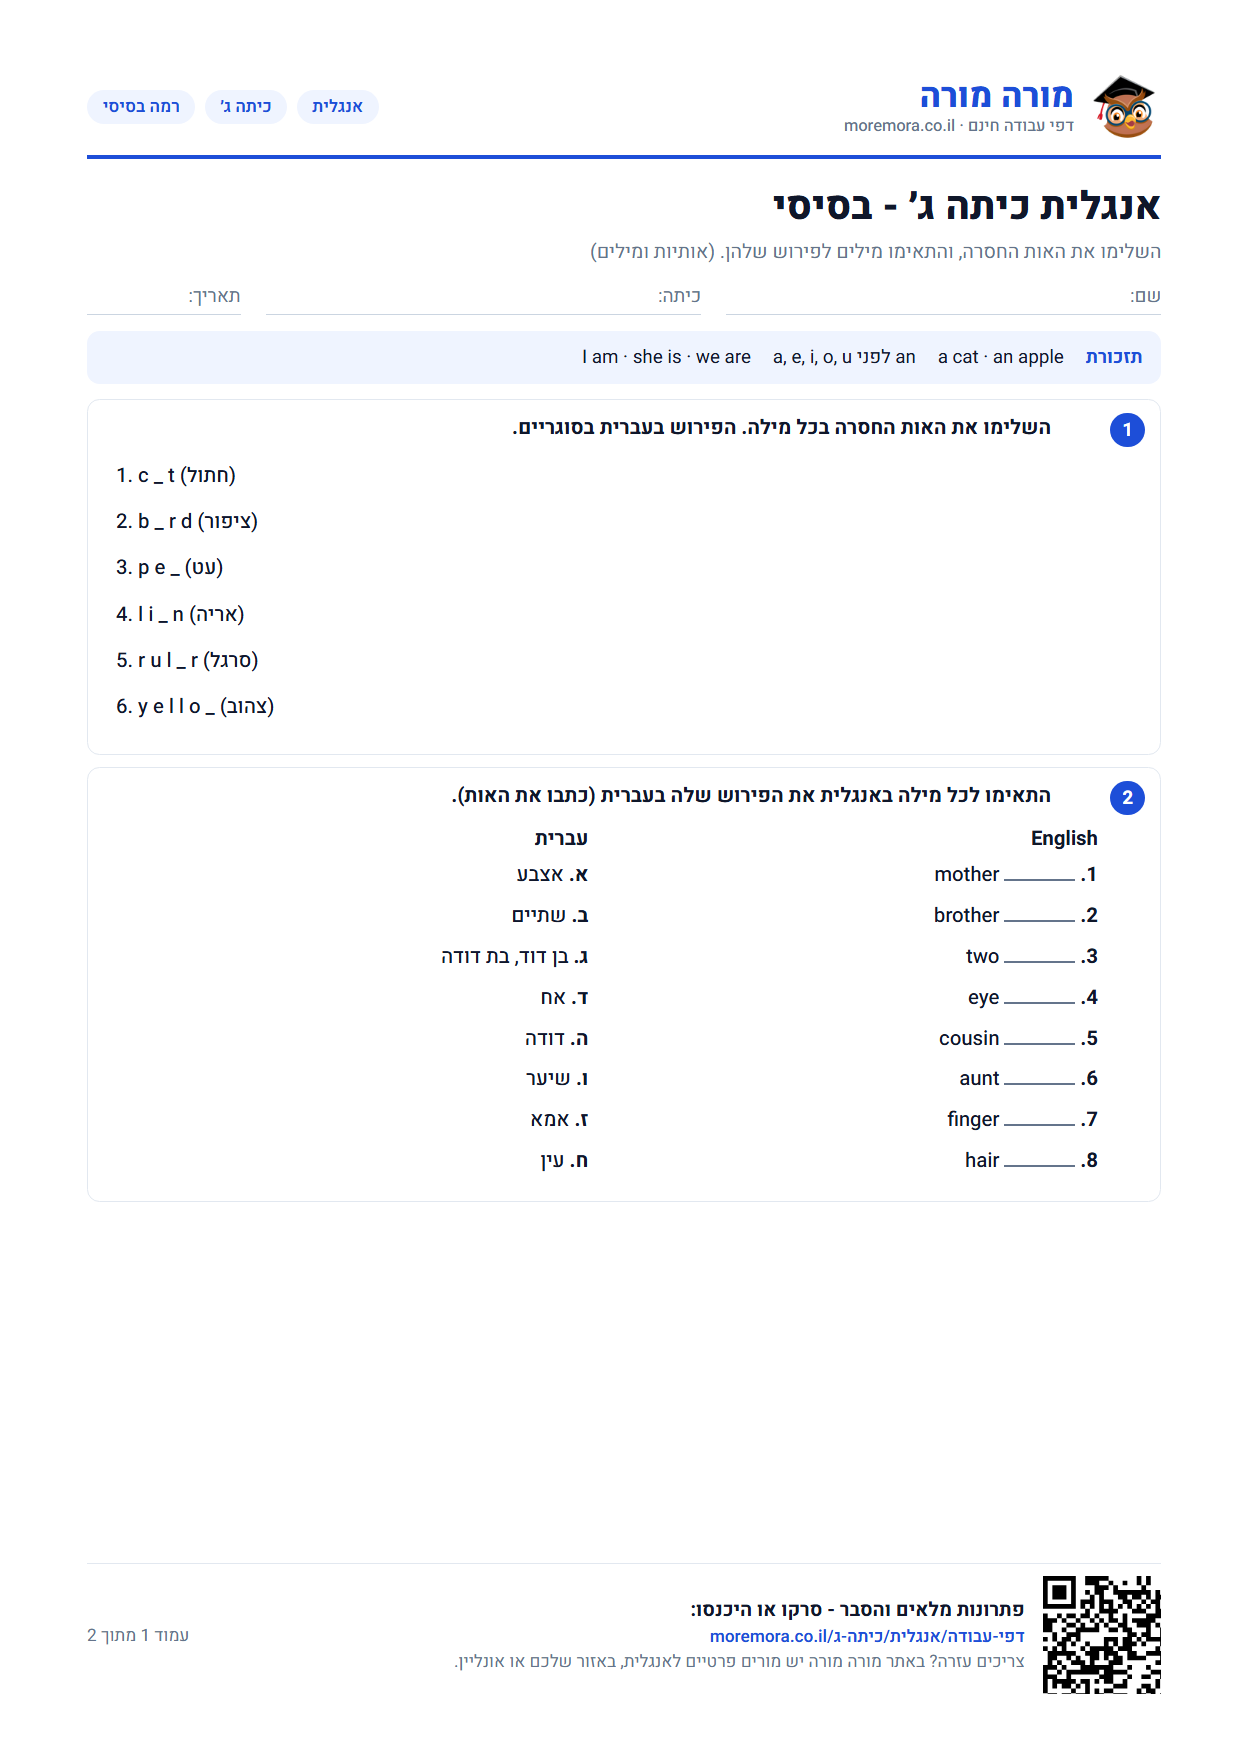The height and width of the screenshot is (1754, 1240).
Task: Click the Hebrew option "ד. אח"
Action: pos(564,998)
